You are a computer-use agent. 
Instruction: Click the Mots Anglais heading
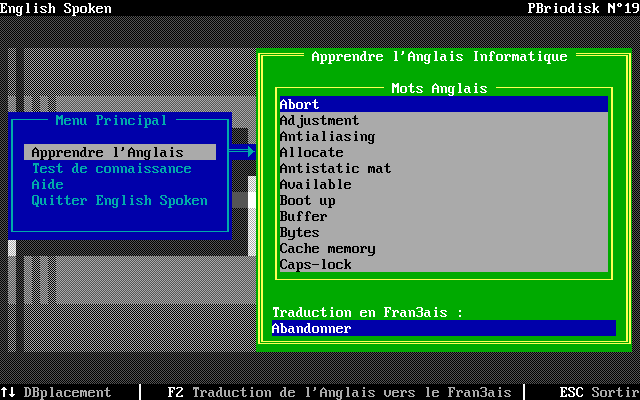439,88
